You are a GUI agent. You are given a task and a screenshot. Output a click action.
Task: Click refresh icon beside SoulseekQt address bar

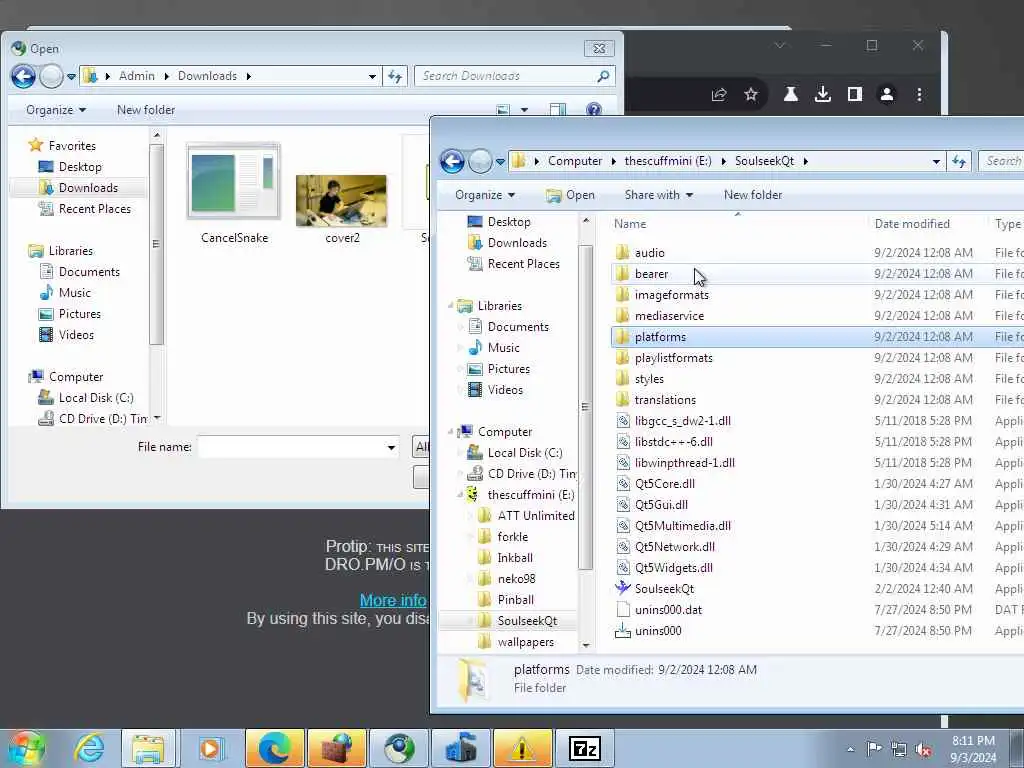[959, 161]
